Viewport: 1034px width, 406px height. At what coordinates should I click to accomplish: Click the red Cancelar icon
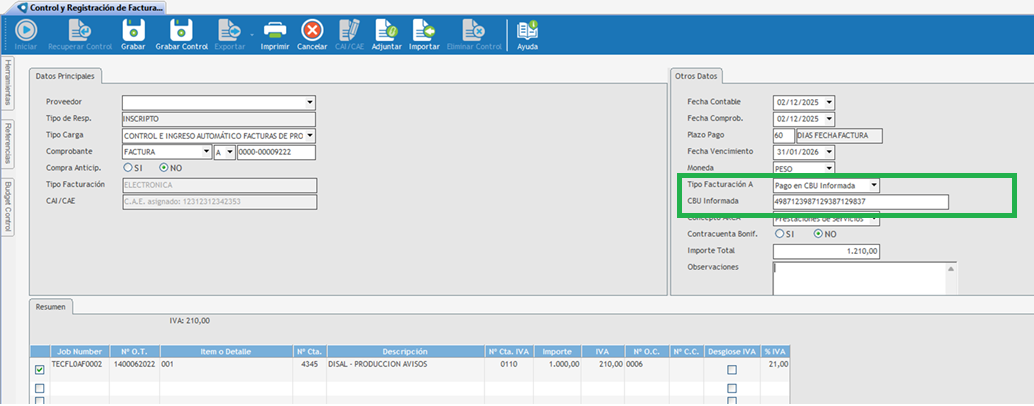click(312, 31)
